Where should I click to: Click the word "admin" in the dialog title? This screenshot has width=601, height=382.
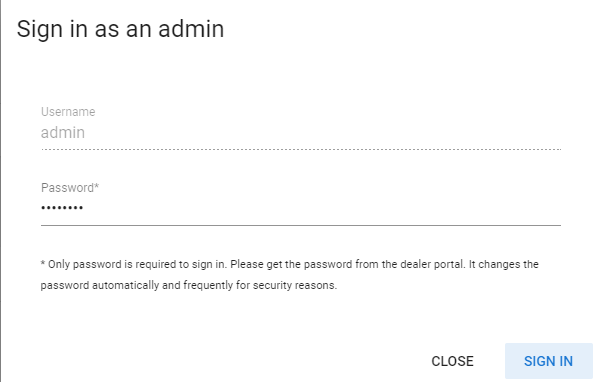[191, 29]
